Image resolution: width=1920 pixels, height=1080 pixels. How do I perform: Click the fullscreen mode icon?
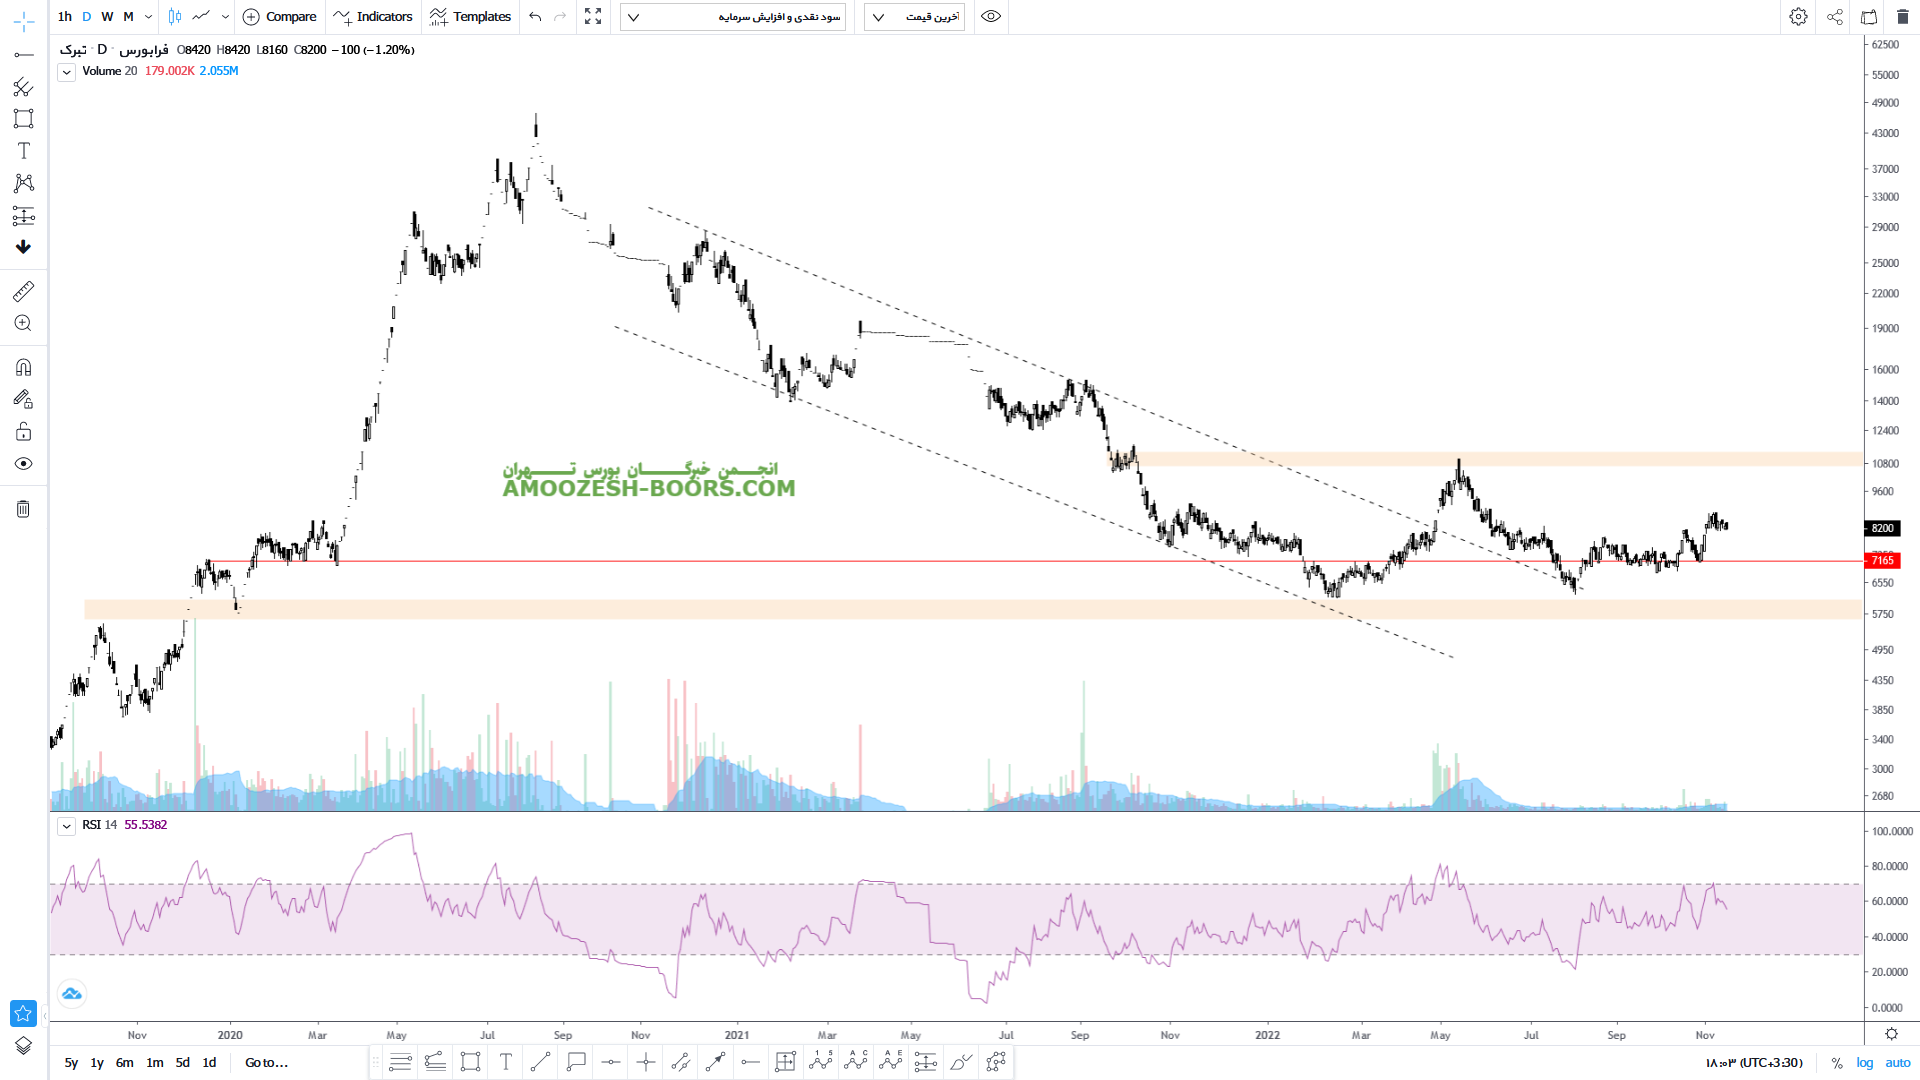pyautogui.click(x=593, y=17)
